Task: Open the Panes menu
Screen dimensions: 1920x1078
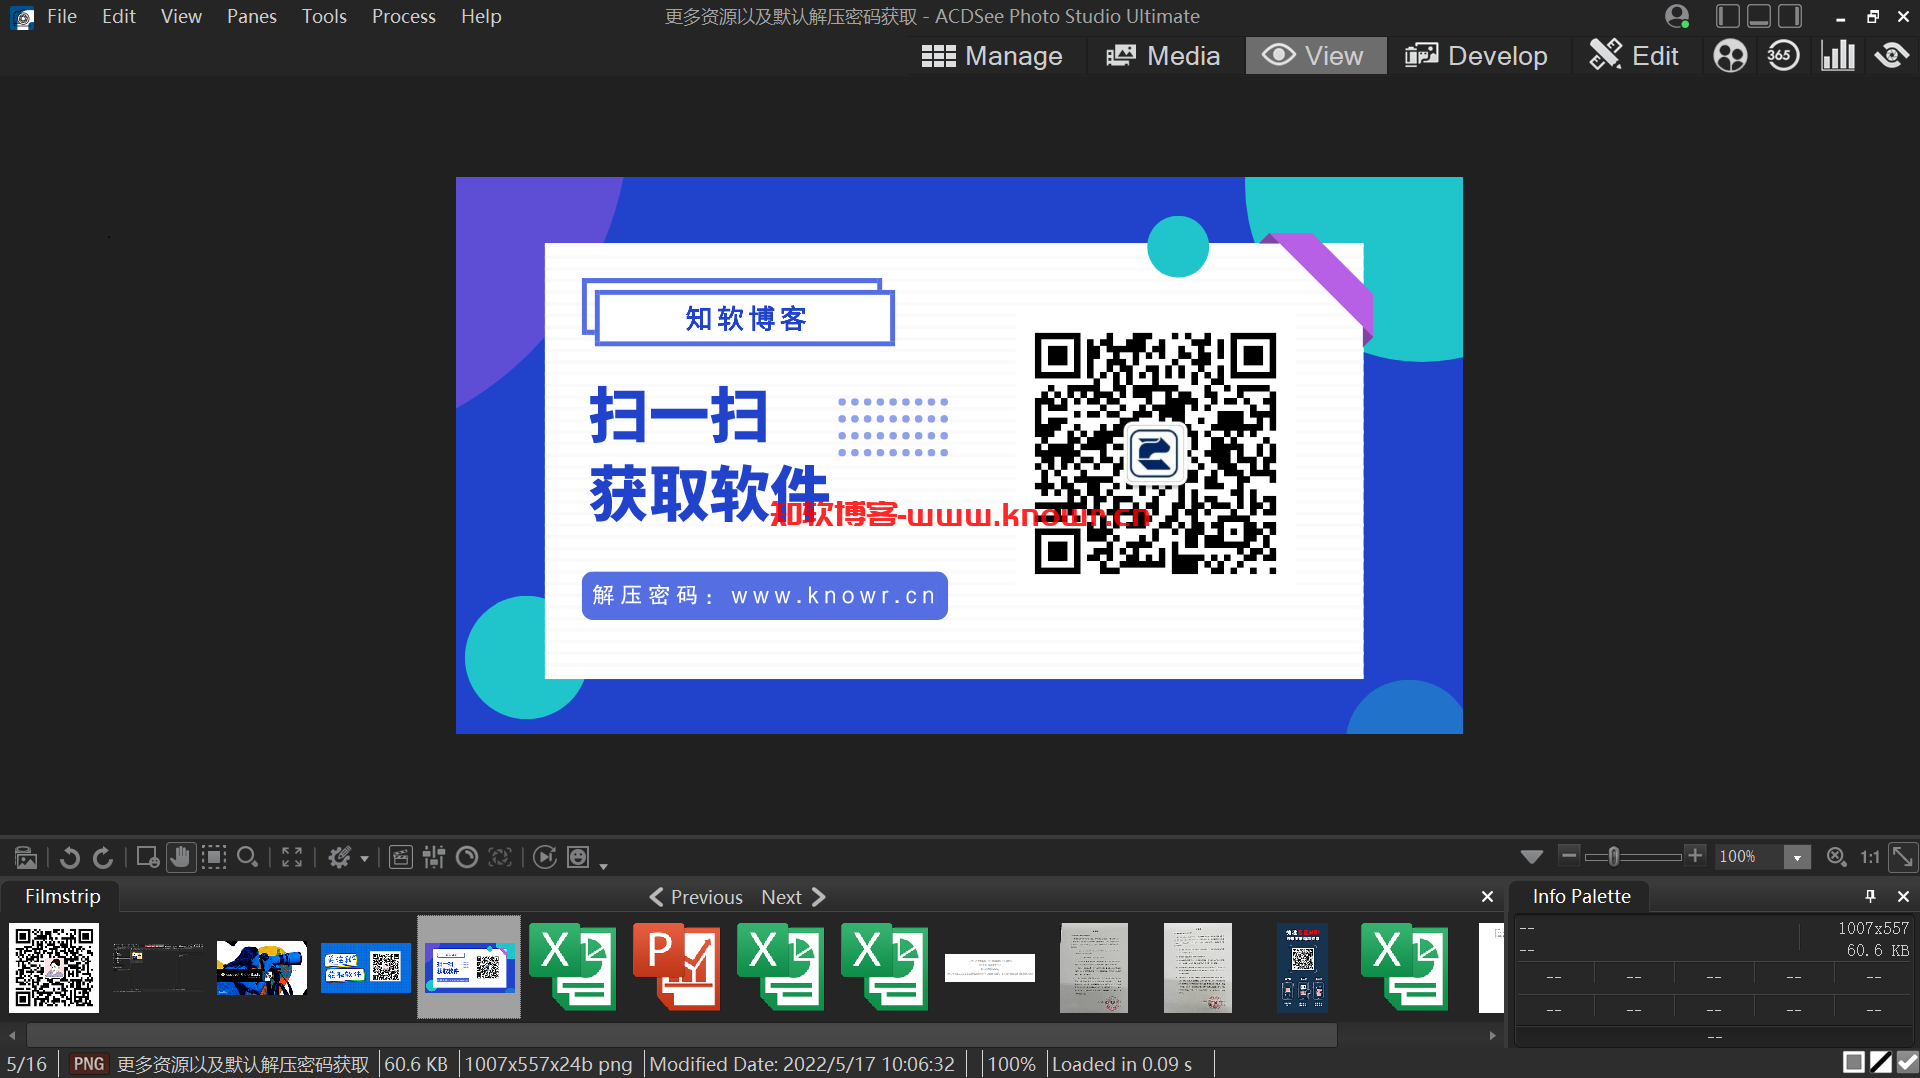Action: coord(251,17)
